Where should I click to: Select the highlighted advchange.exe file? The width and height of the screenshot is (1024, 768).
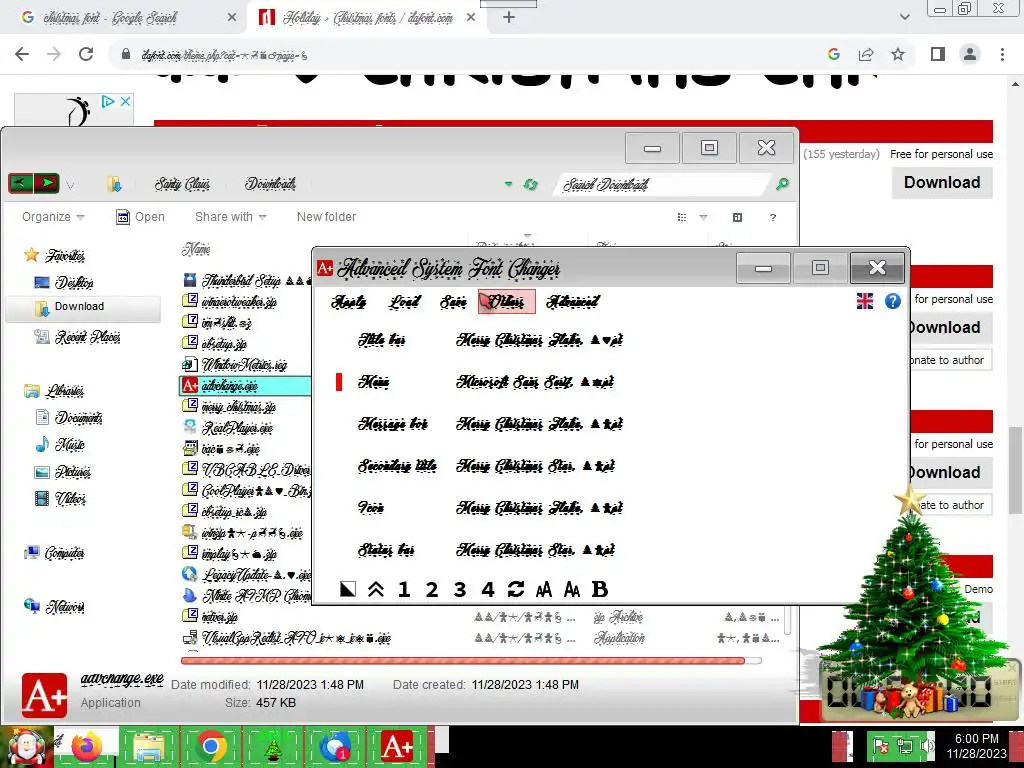point(245,386)
